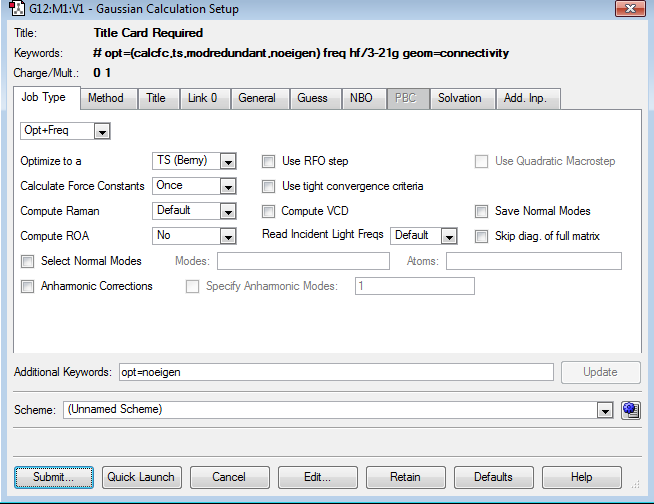Open Help for calculation setup
Image resolution: width=654 pixels, height=504 pixels.
pos(582,477)
